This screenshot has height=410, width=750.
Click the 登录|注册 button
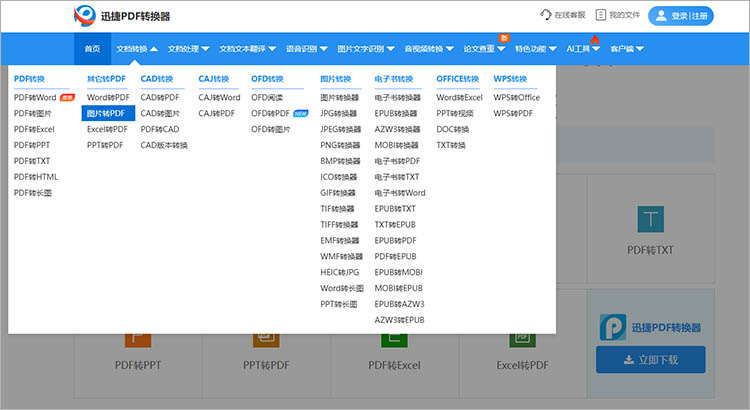[681, 16]
